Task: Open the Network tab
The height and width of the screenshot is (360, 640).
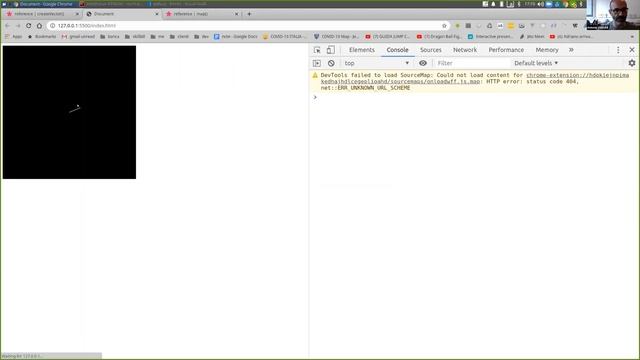Action: click(x=464, y=50)
